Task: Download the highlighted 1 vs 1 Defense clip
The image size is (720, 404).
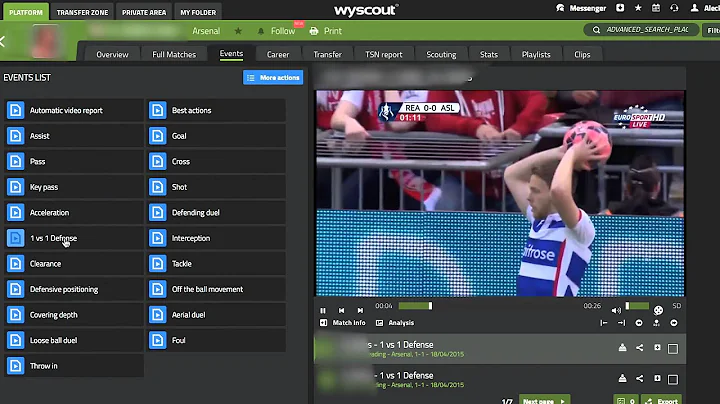Action: 658,348
